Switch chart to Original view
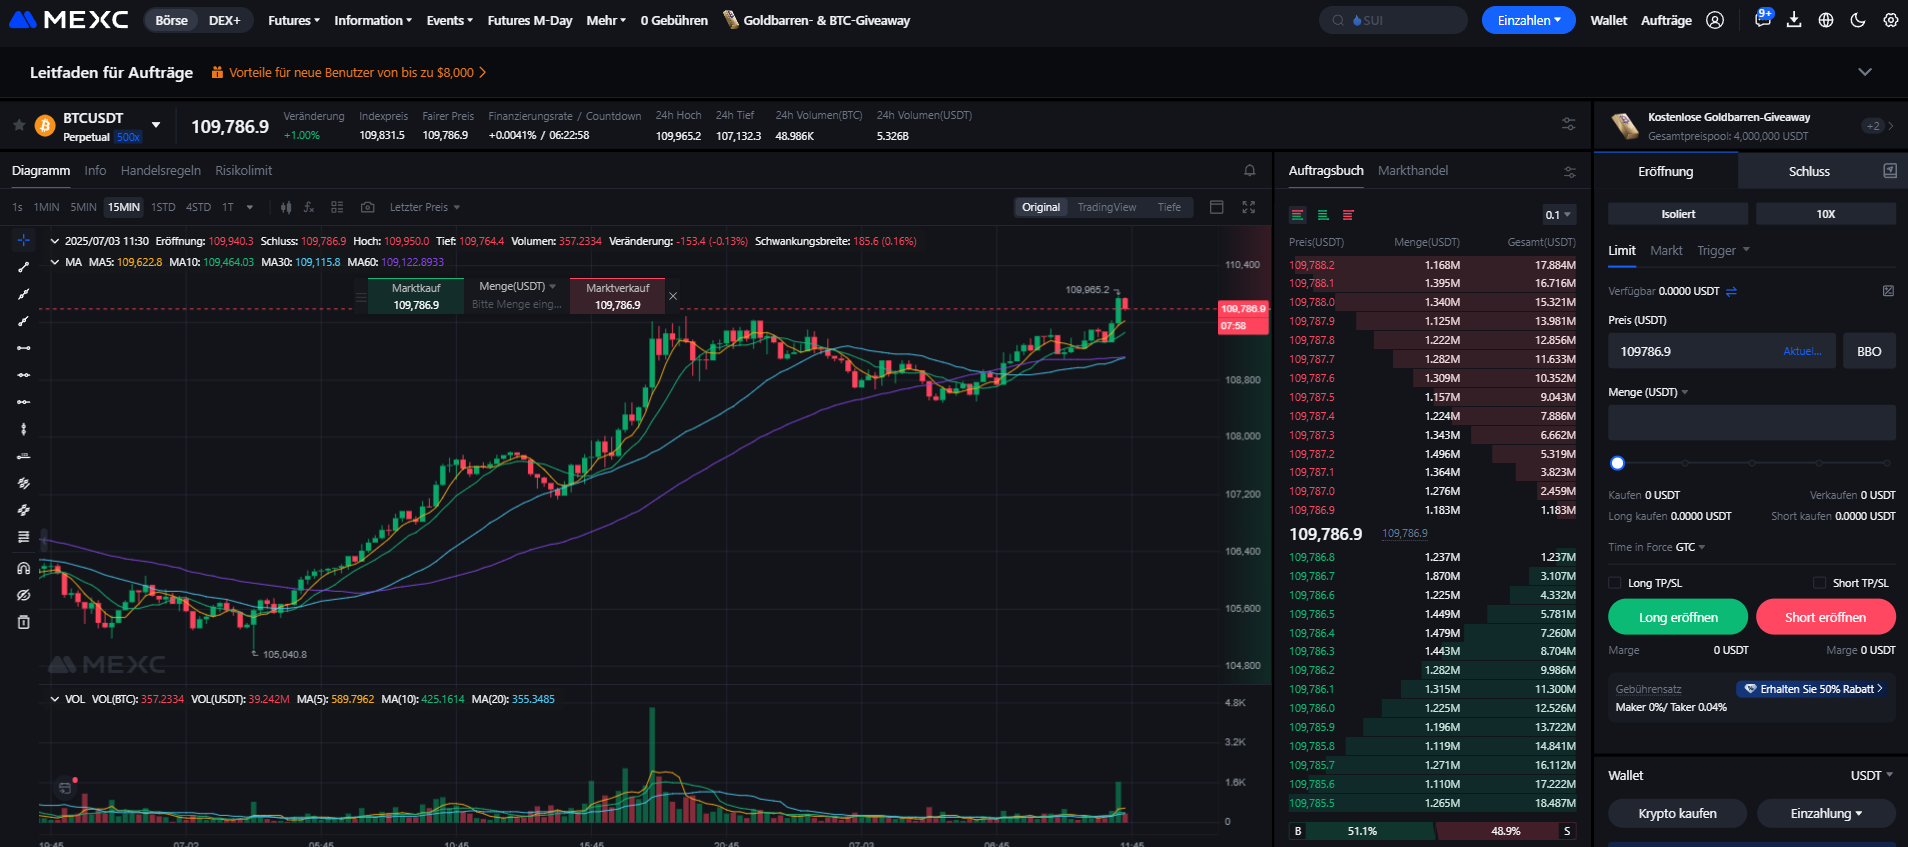This screenshot has width=1908, height=847. (1041, 207)
